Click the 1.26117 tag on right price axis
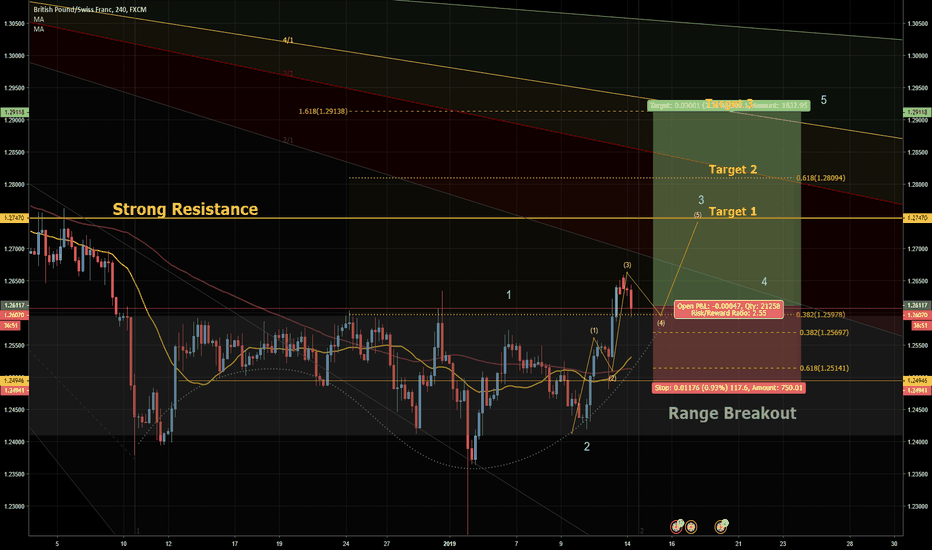 click(916, 306)
